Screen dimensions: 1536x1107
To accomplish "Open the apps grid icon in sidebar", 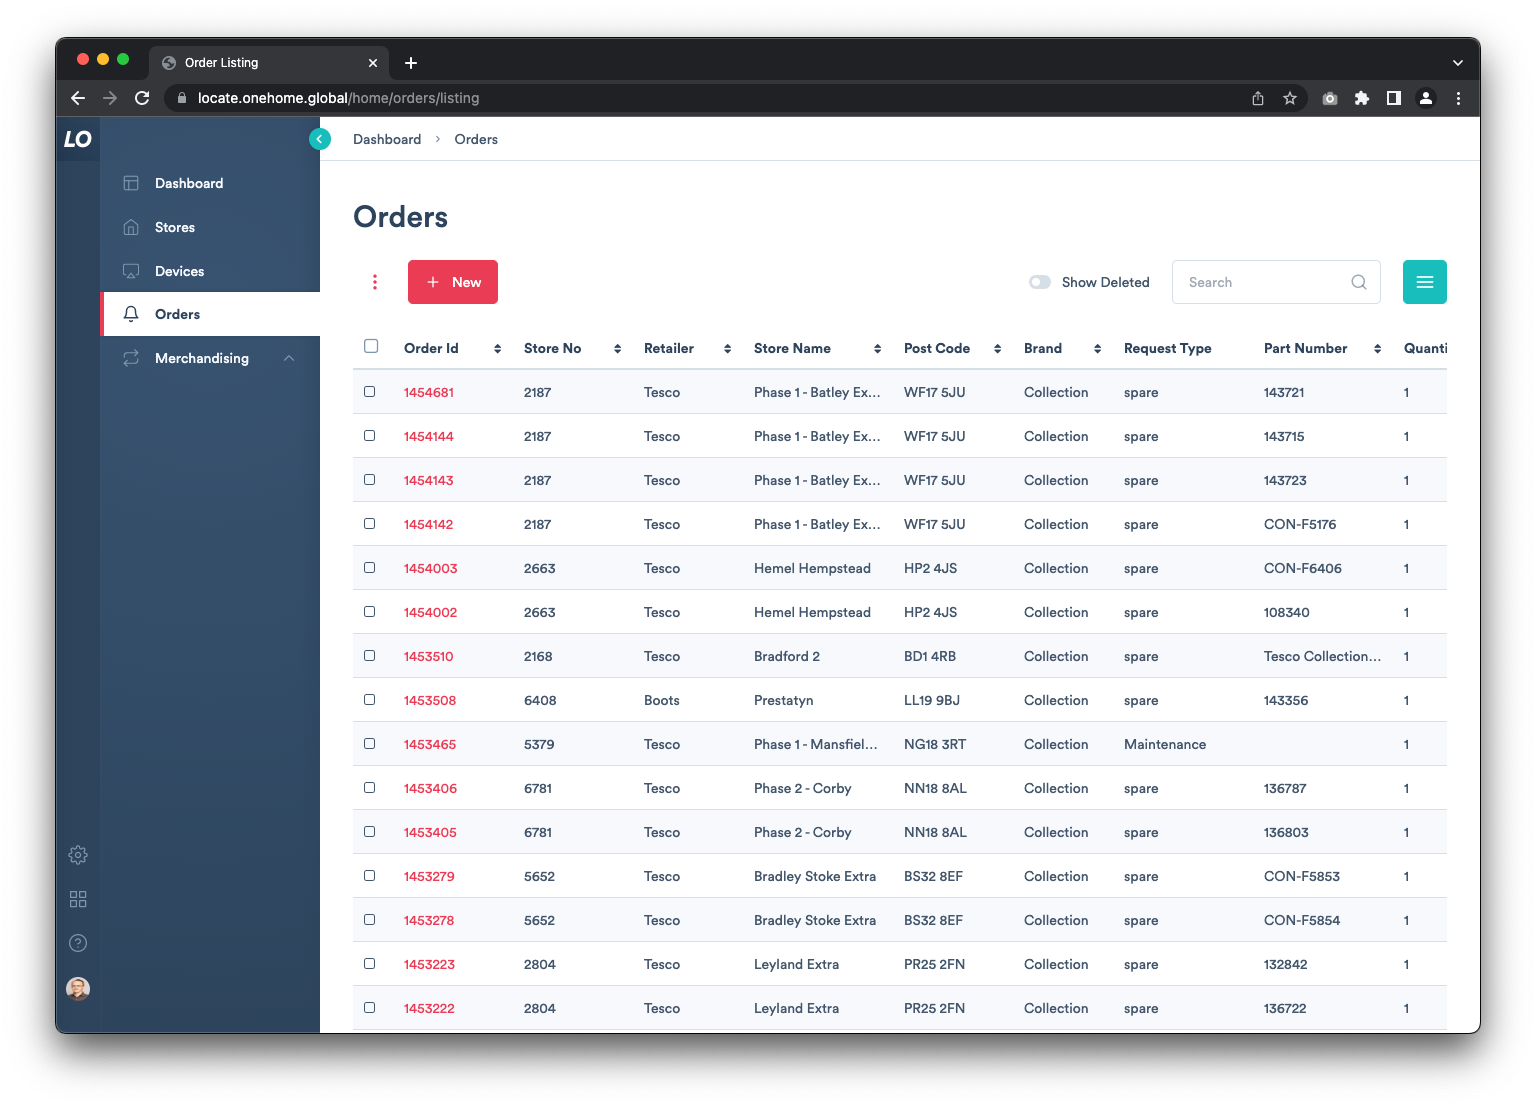I will pos(78,899).
